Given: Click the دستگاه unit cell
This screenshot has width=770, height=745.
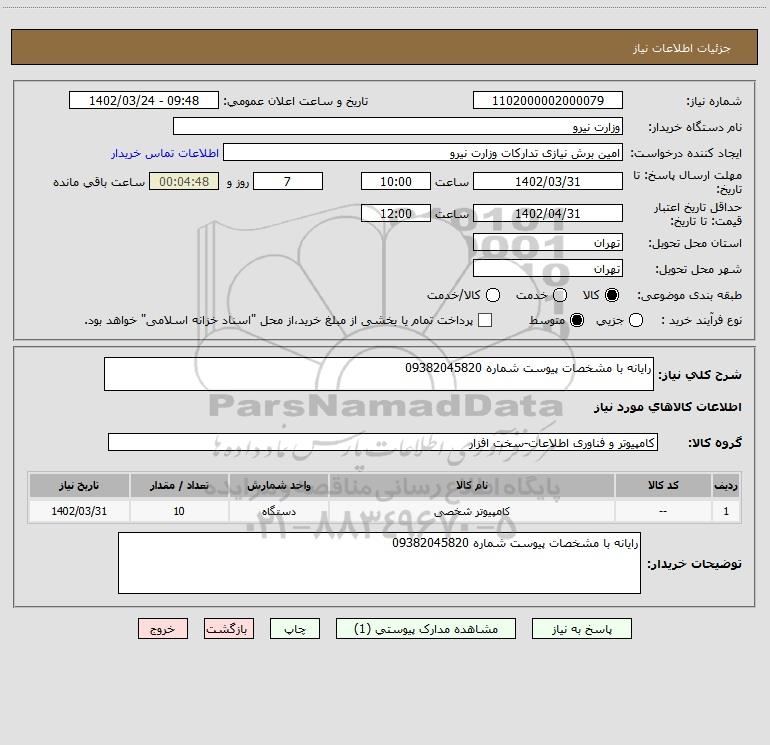Looking at the screenshot, I should tap(279, 511).
